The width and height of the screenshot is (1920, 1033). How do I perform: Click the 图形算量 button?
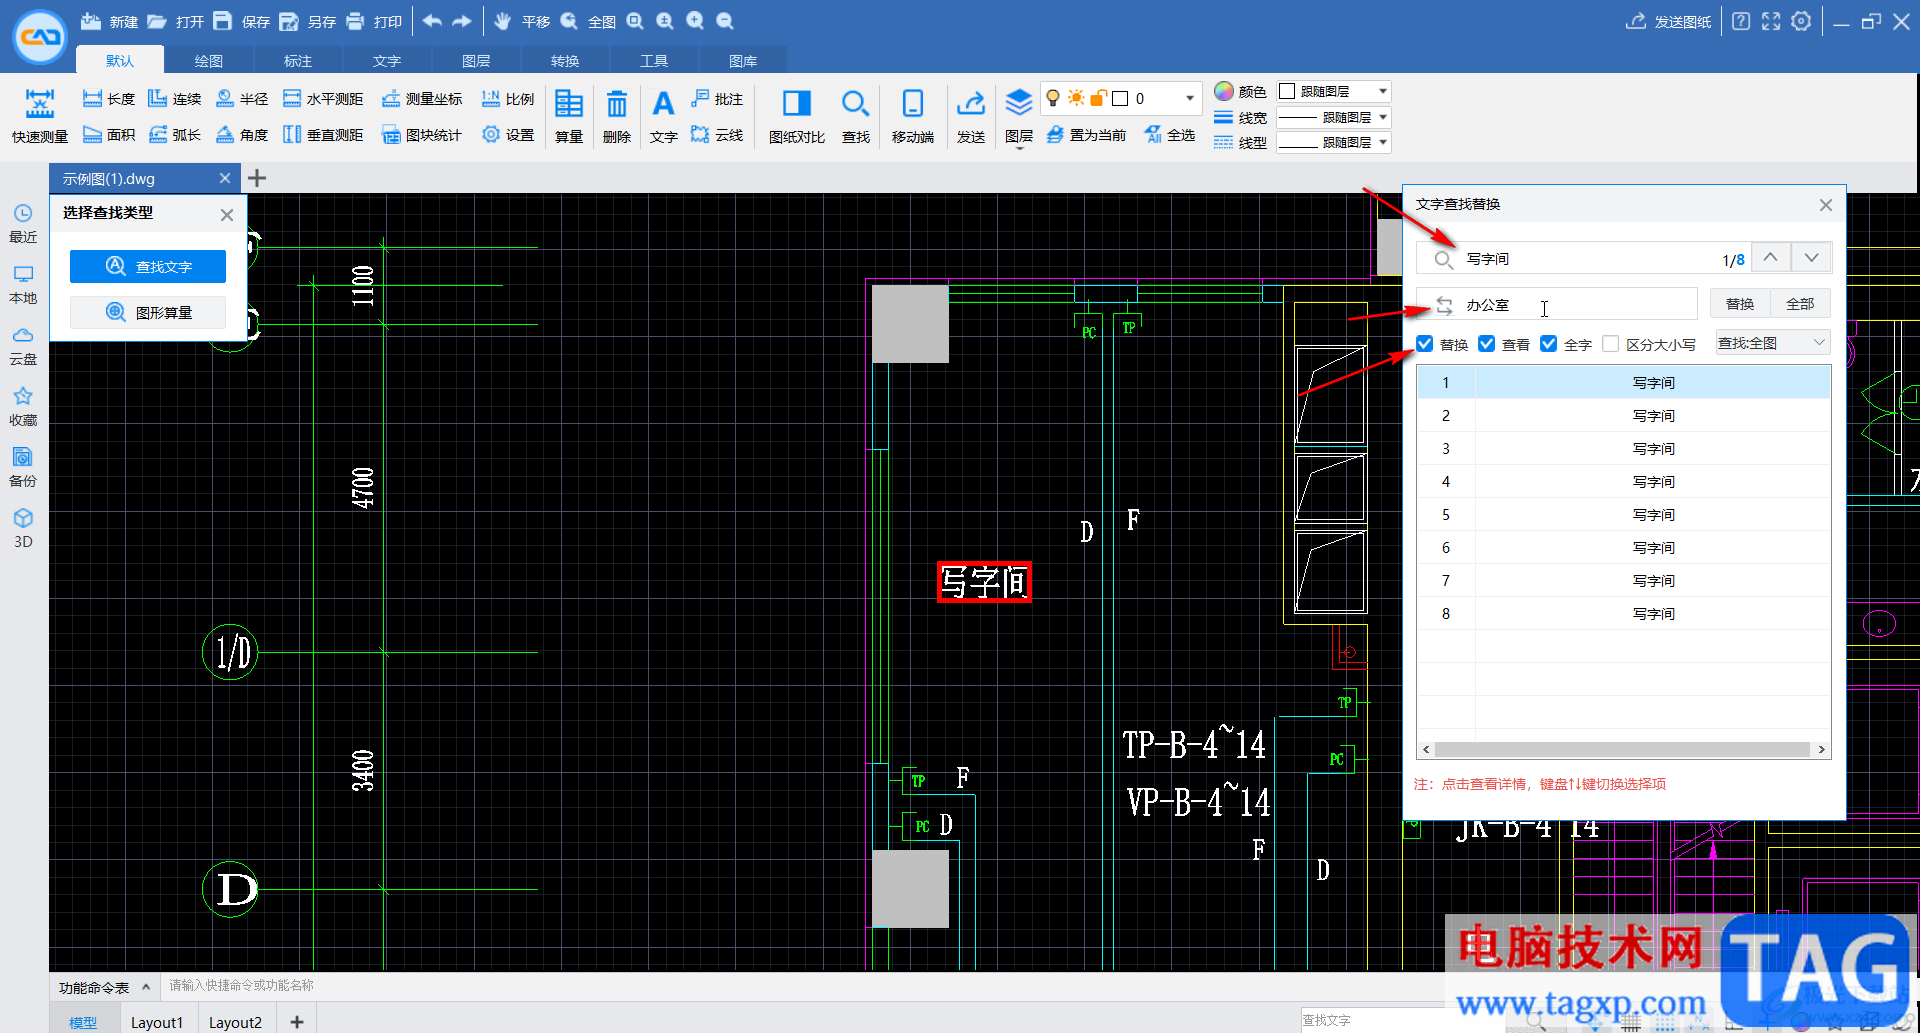point(148,313)
